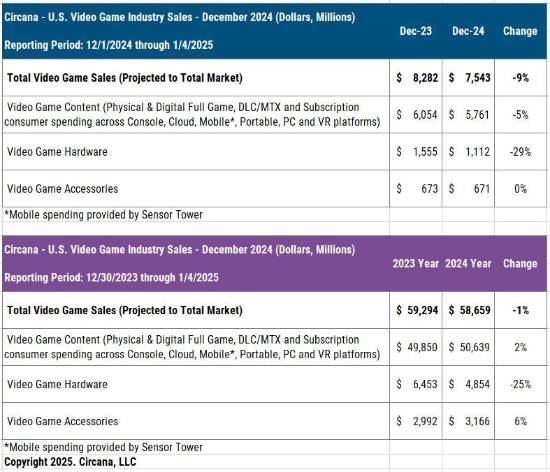Viewport: 550px width, 472px height.
Task: Click the blue table's Change header
Action: [x=520, y=31]
